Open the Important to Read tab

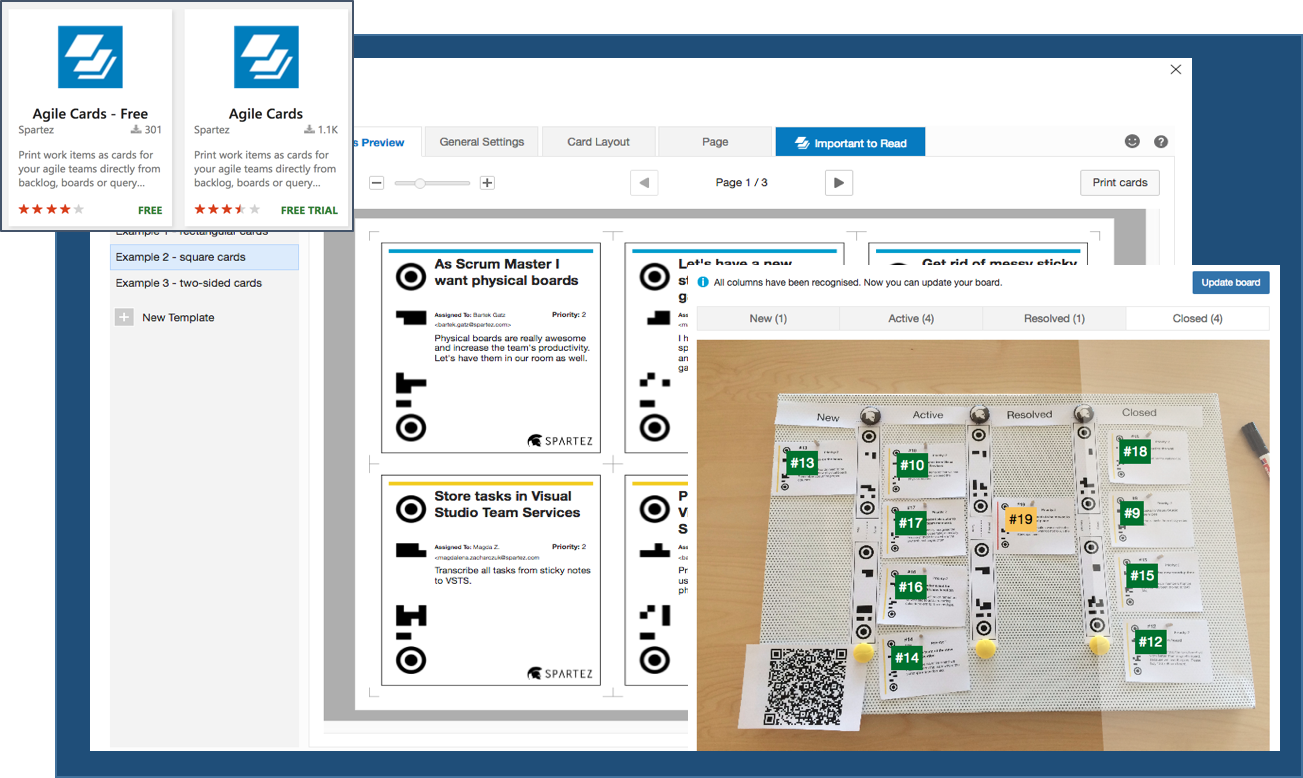point(850,142)
